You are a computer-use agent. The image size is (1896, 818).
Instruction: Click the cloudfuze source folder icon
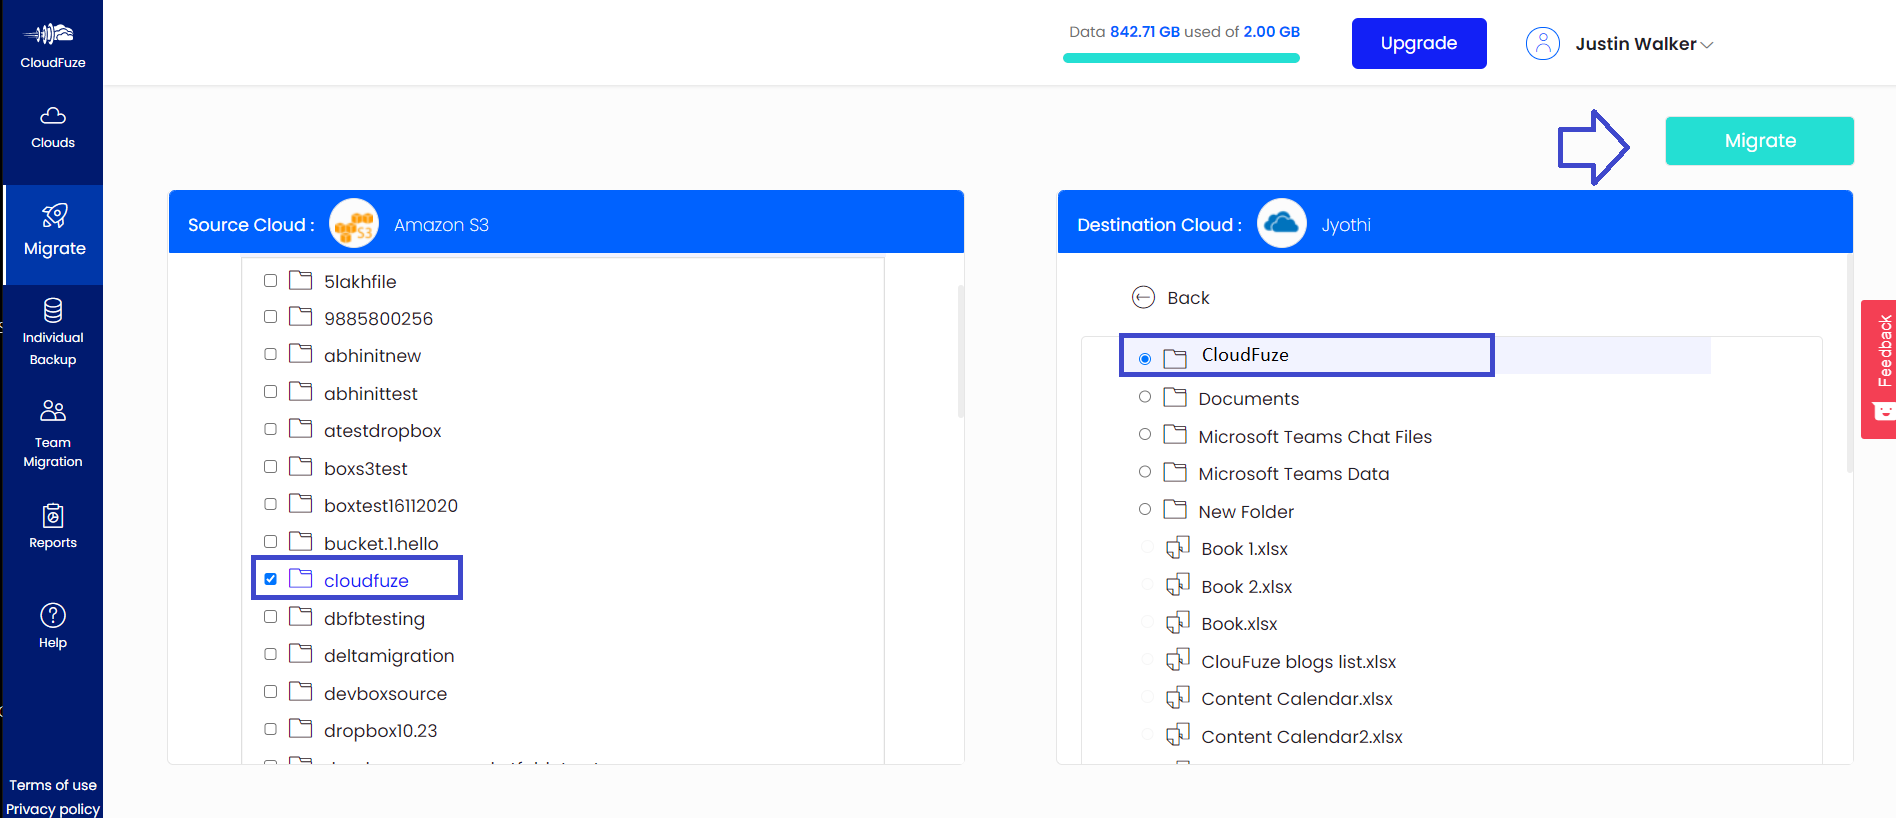click(x=301, y=579)
